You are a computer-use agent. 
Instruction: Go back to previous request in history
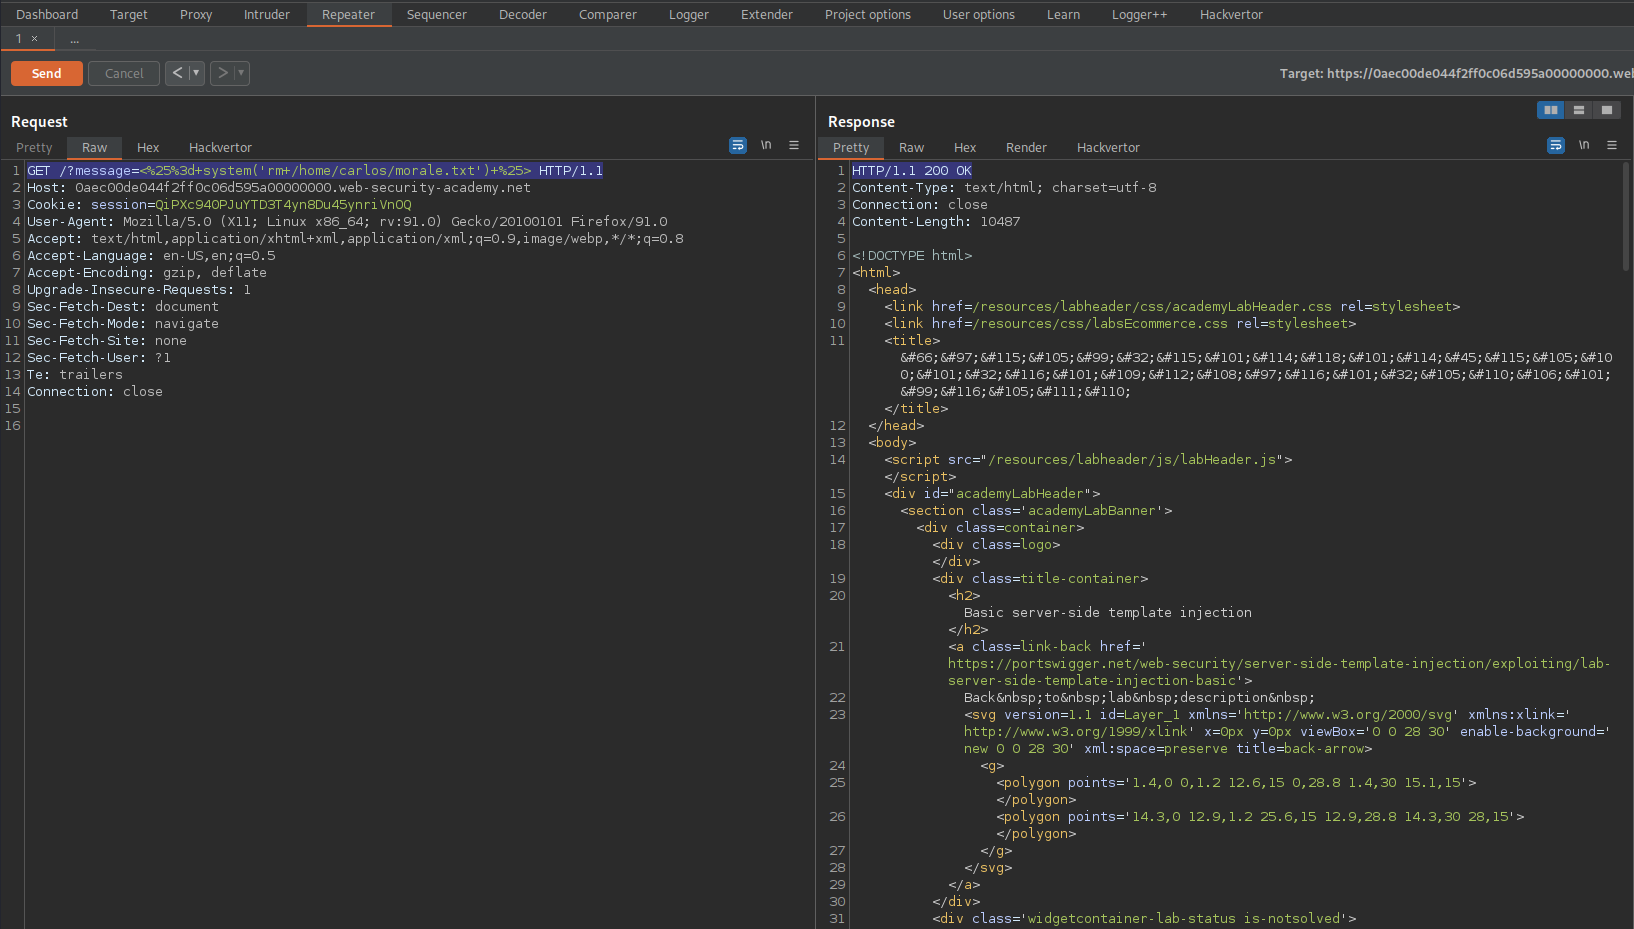tap(177, 73)
